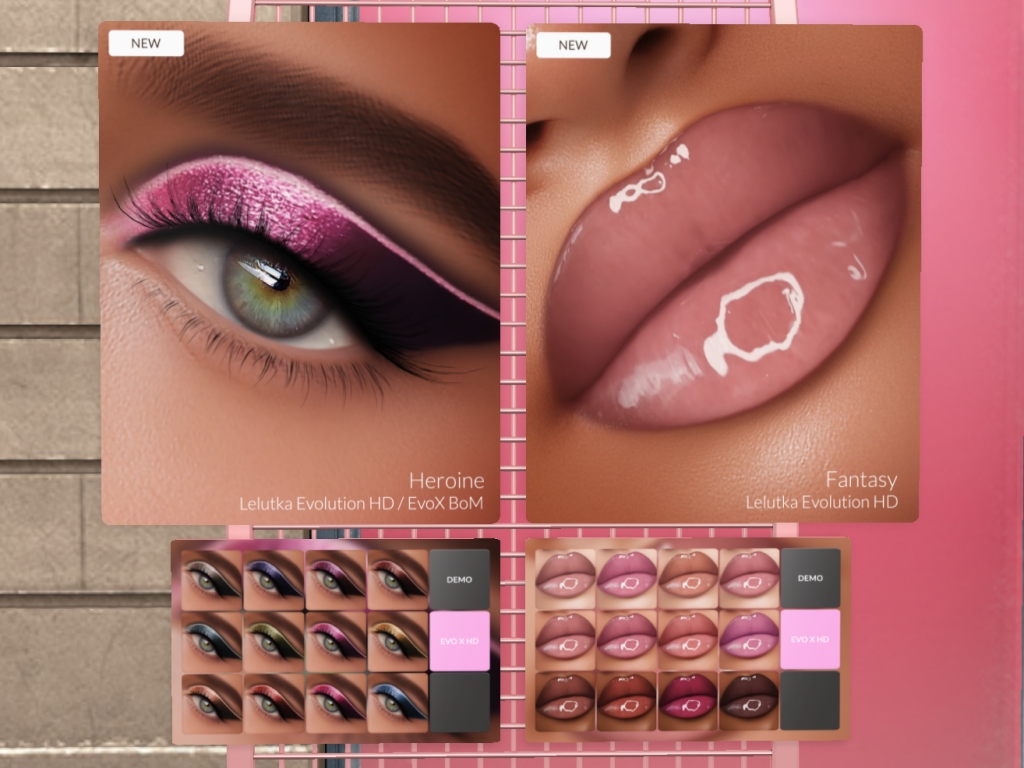Click the NEW badge on Fantasy poster
This screenshot has height=768, width=1024.
click(x=573, y=45)
